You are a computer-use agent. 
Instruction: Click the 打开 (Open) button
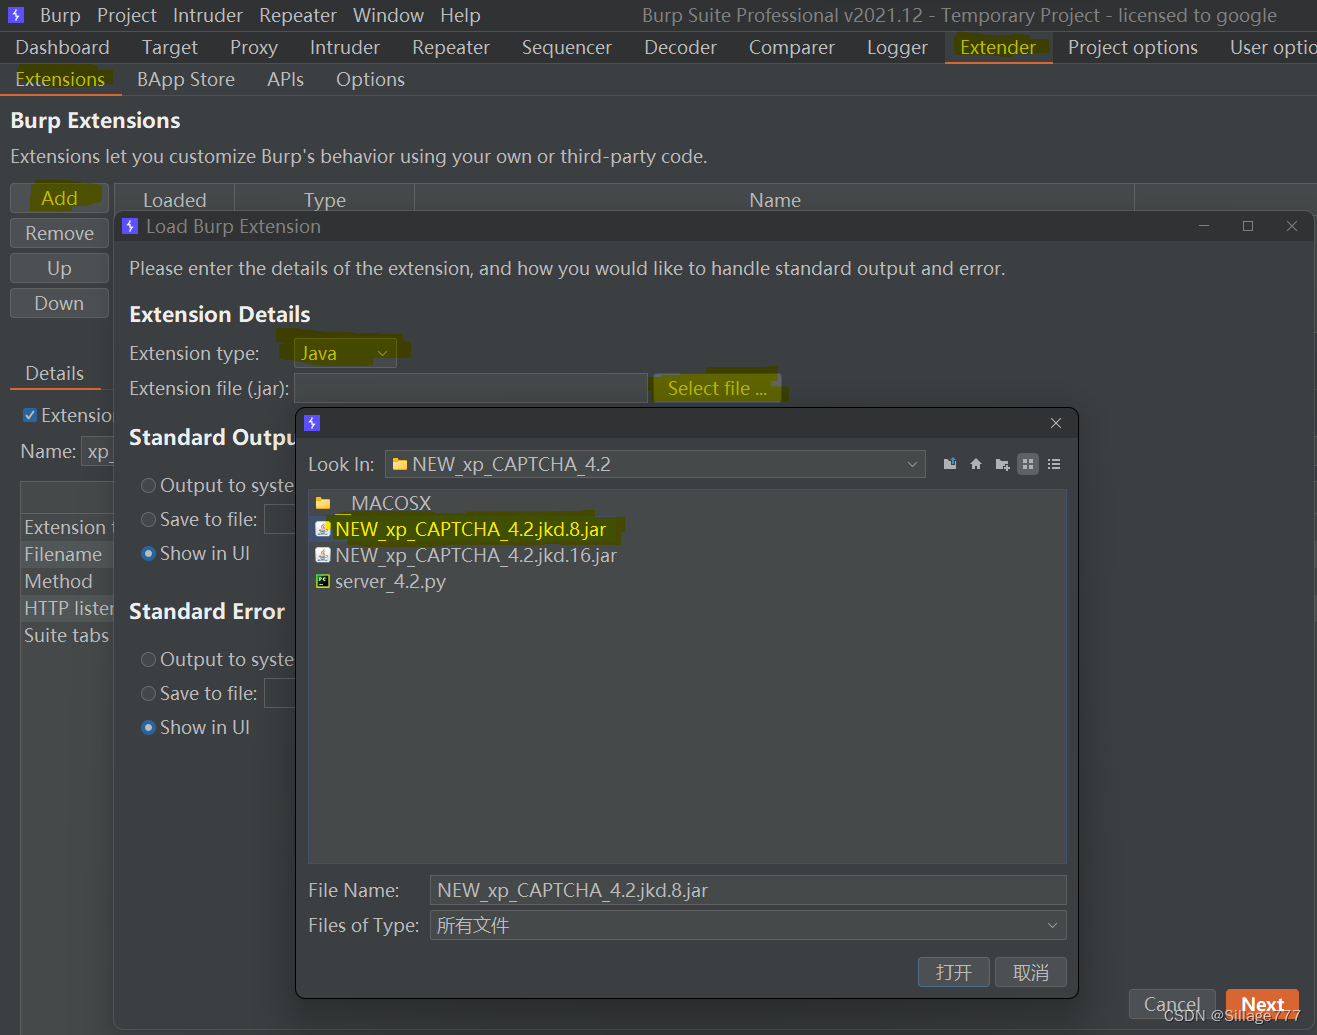(954, 972)
